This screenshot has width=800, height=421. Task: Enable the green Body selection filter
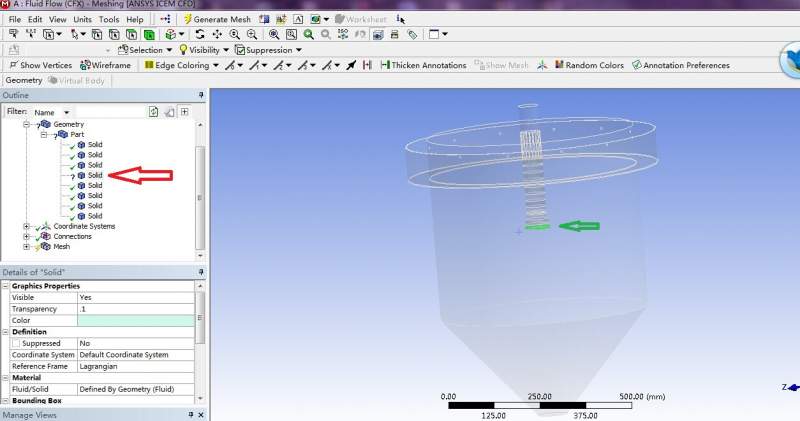pyautogui.click(x=149, y=34)
